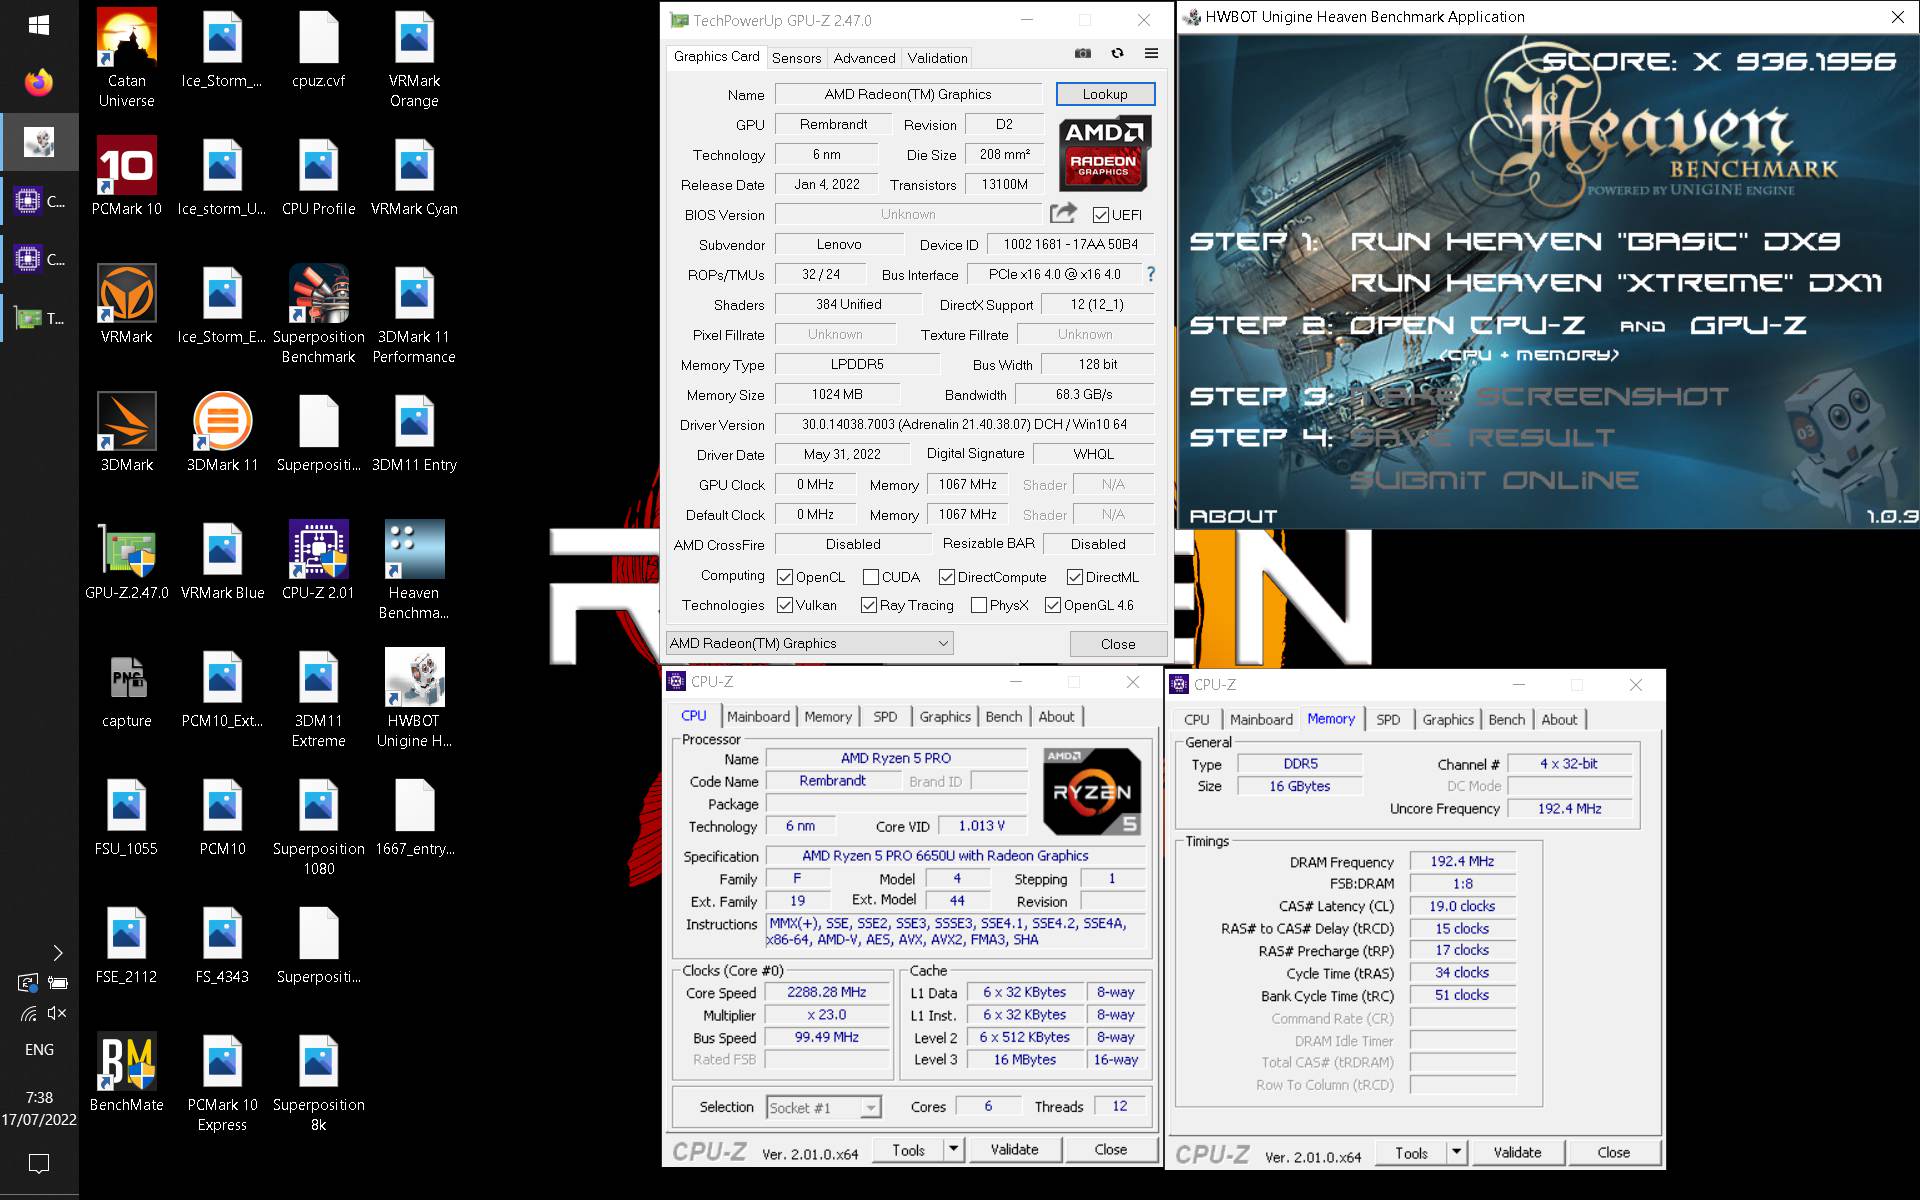Click the Core Speed value in CPU-Z
The width and height of the screenshot is (1920, 1200).
(x=826, y=992)
